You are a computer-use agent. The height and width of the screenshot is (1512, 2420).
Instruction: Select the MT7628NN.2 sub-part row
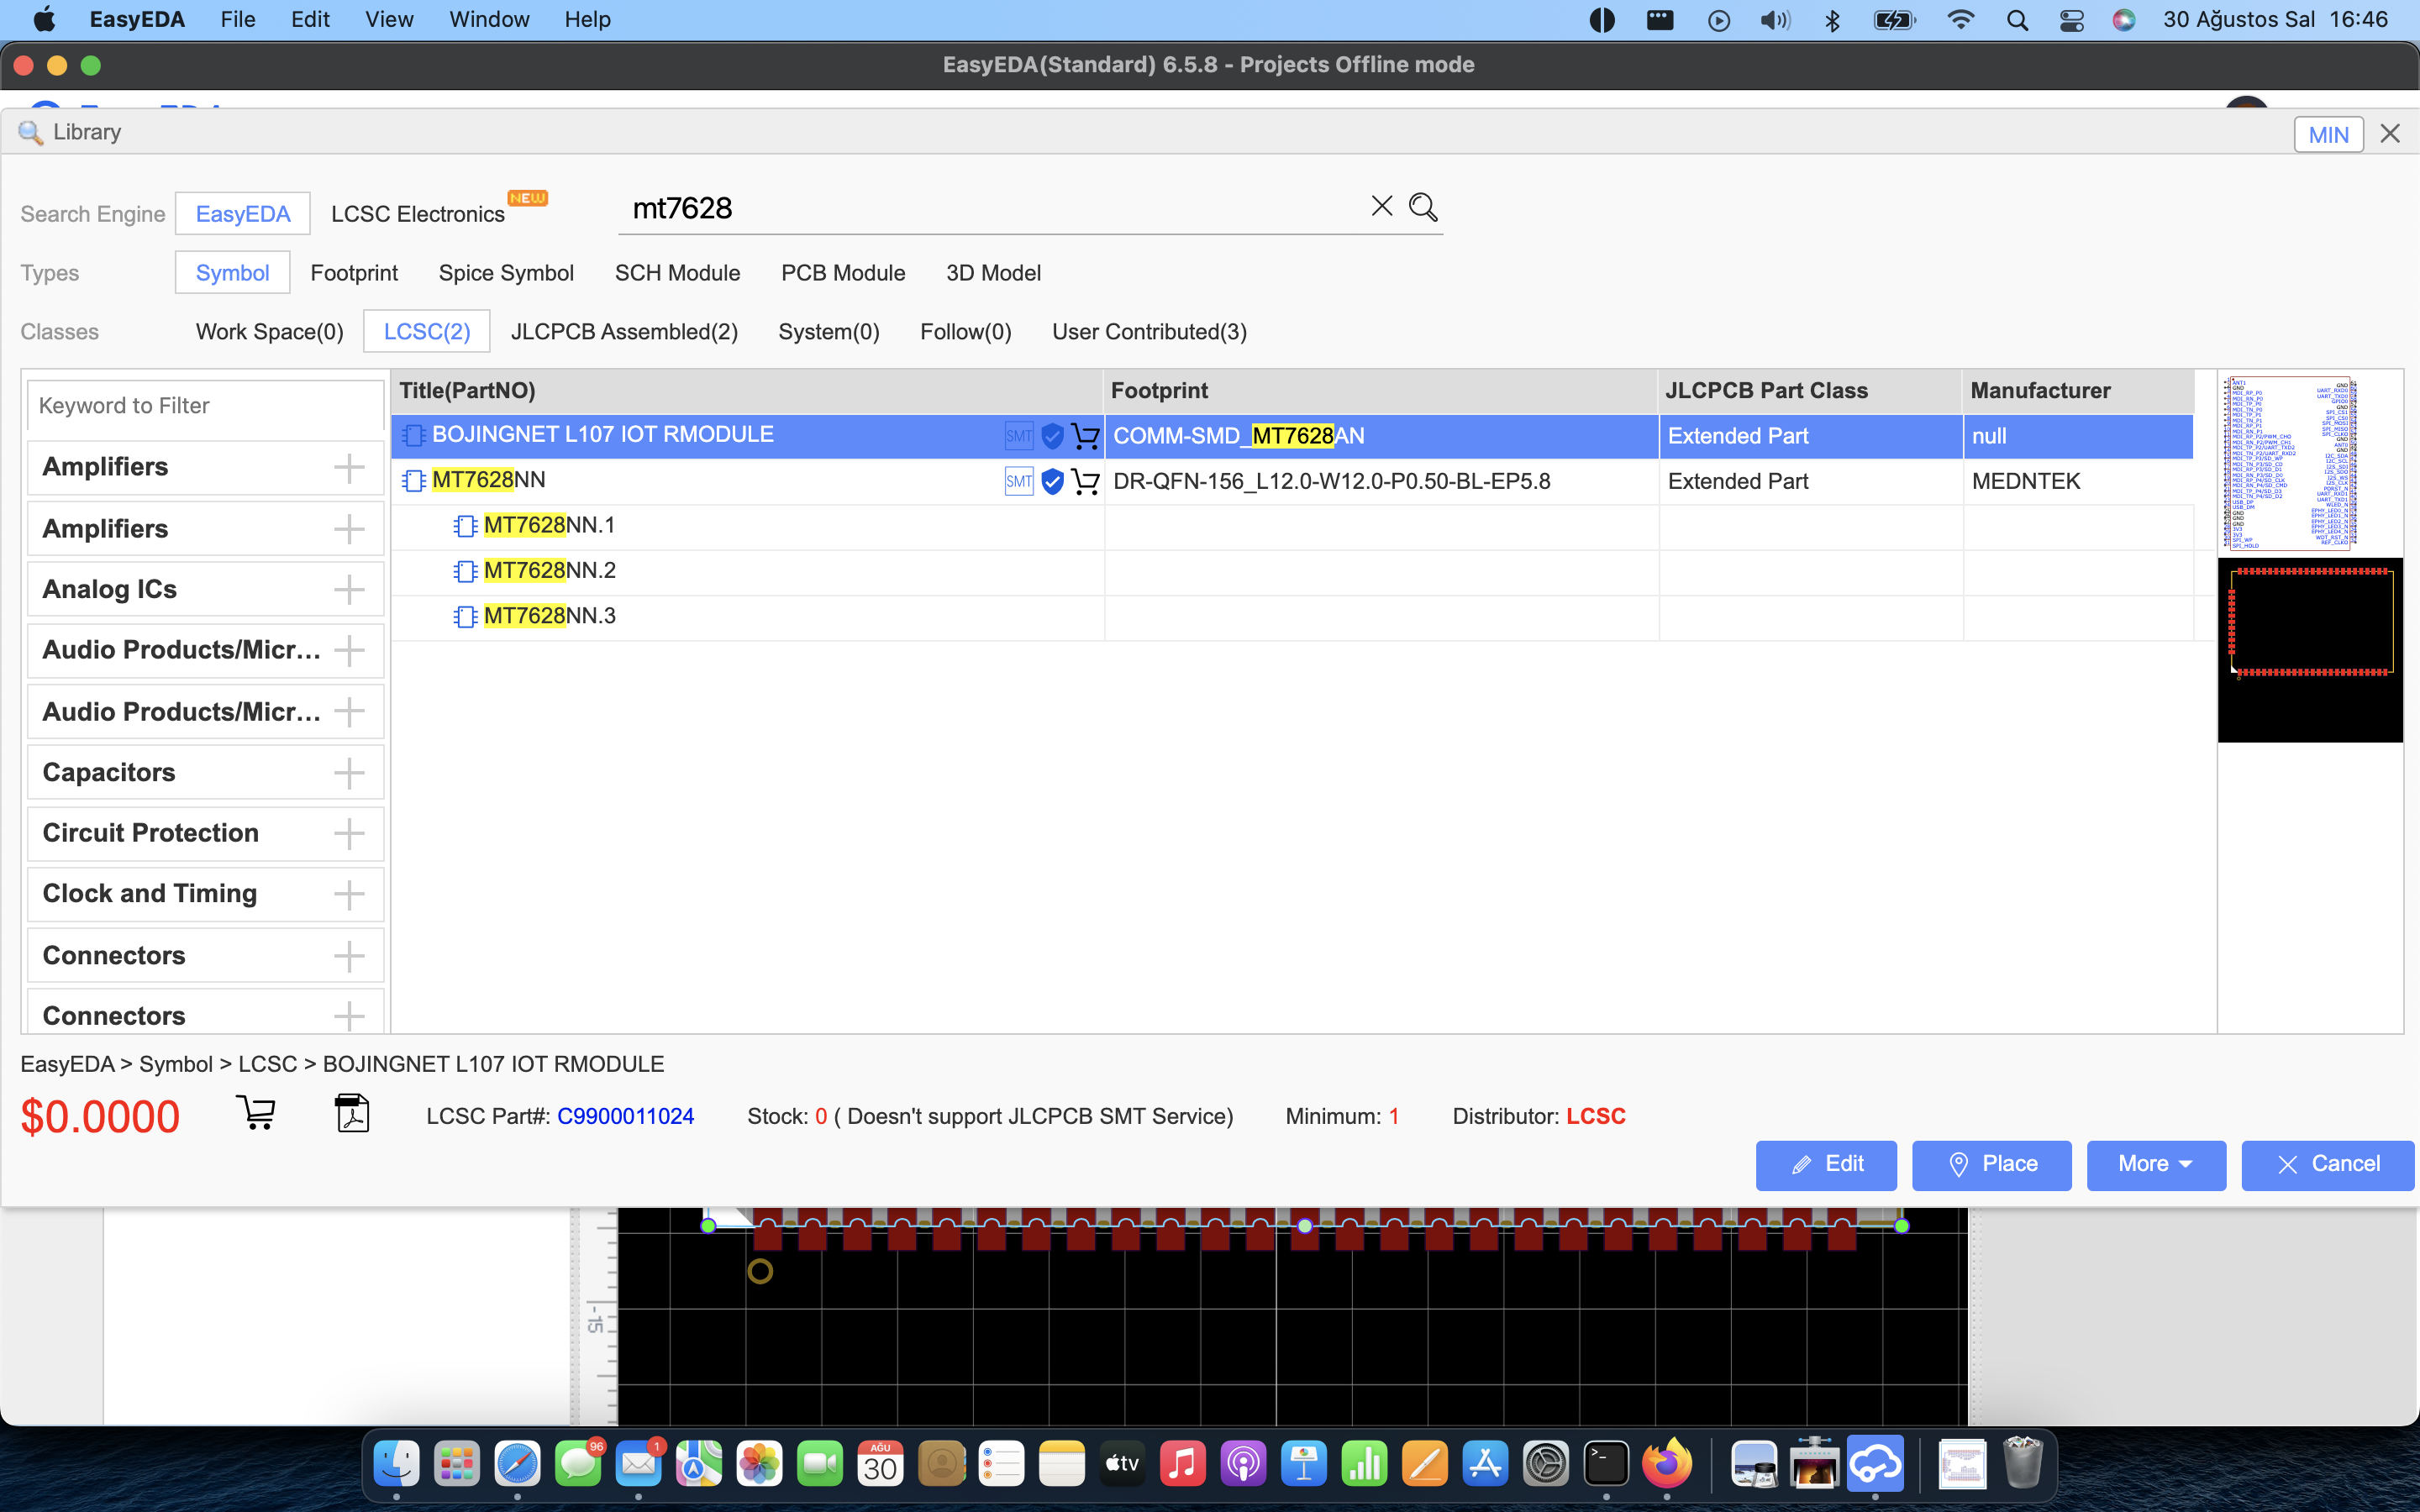tap(1292, 571)
